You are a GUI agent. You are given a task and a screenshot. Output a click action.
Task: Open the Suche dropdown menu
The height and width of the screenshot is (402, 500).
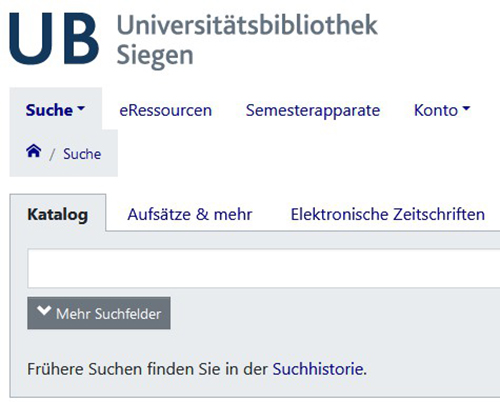tap(56, 110)
